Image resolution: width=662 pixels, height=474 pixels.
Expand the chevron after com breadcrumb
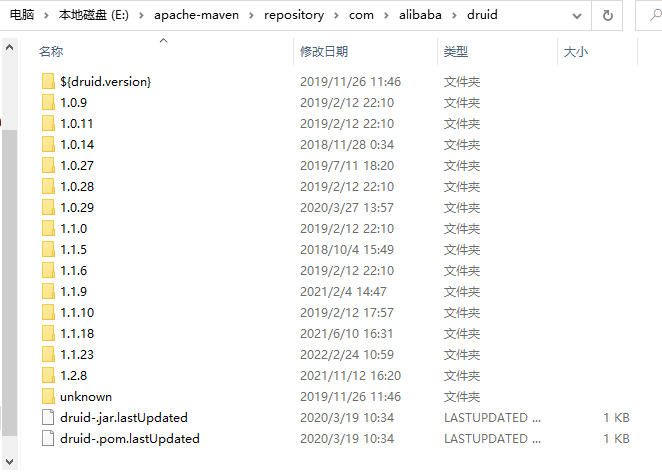386,16
